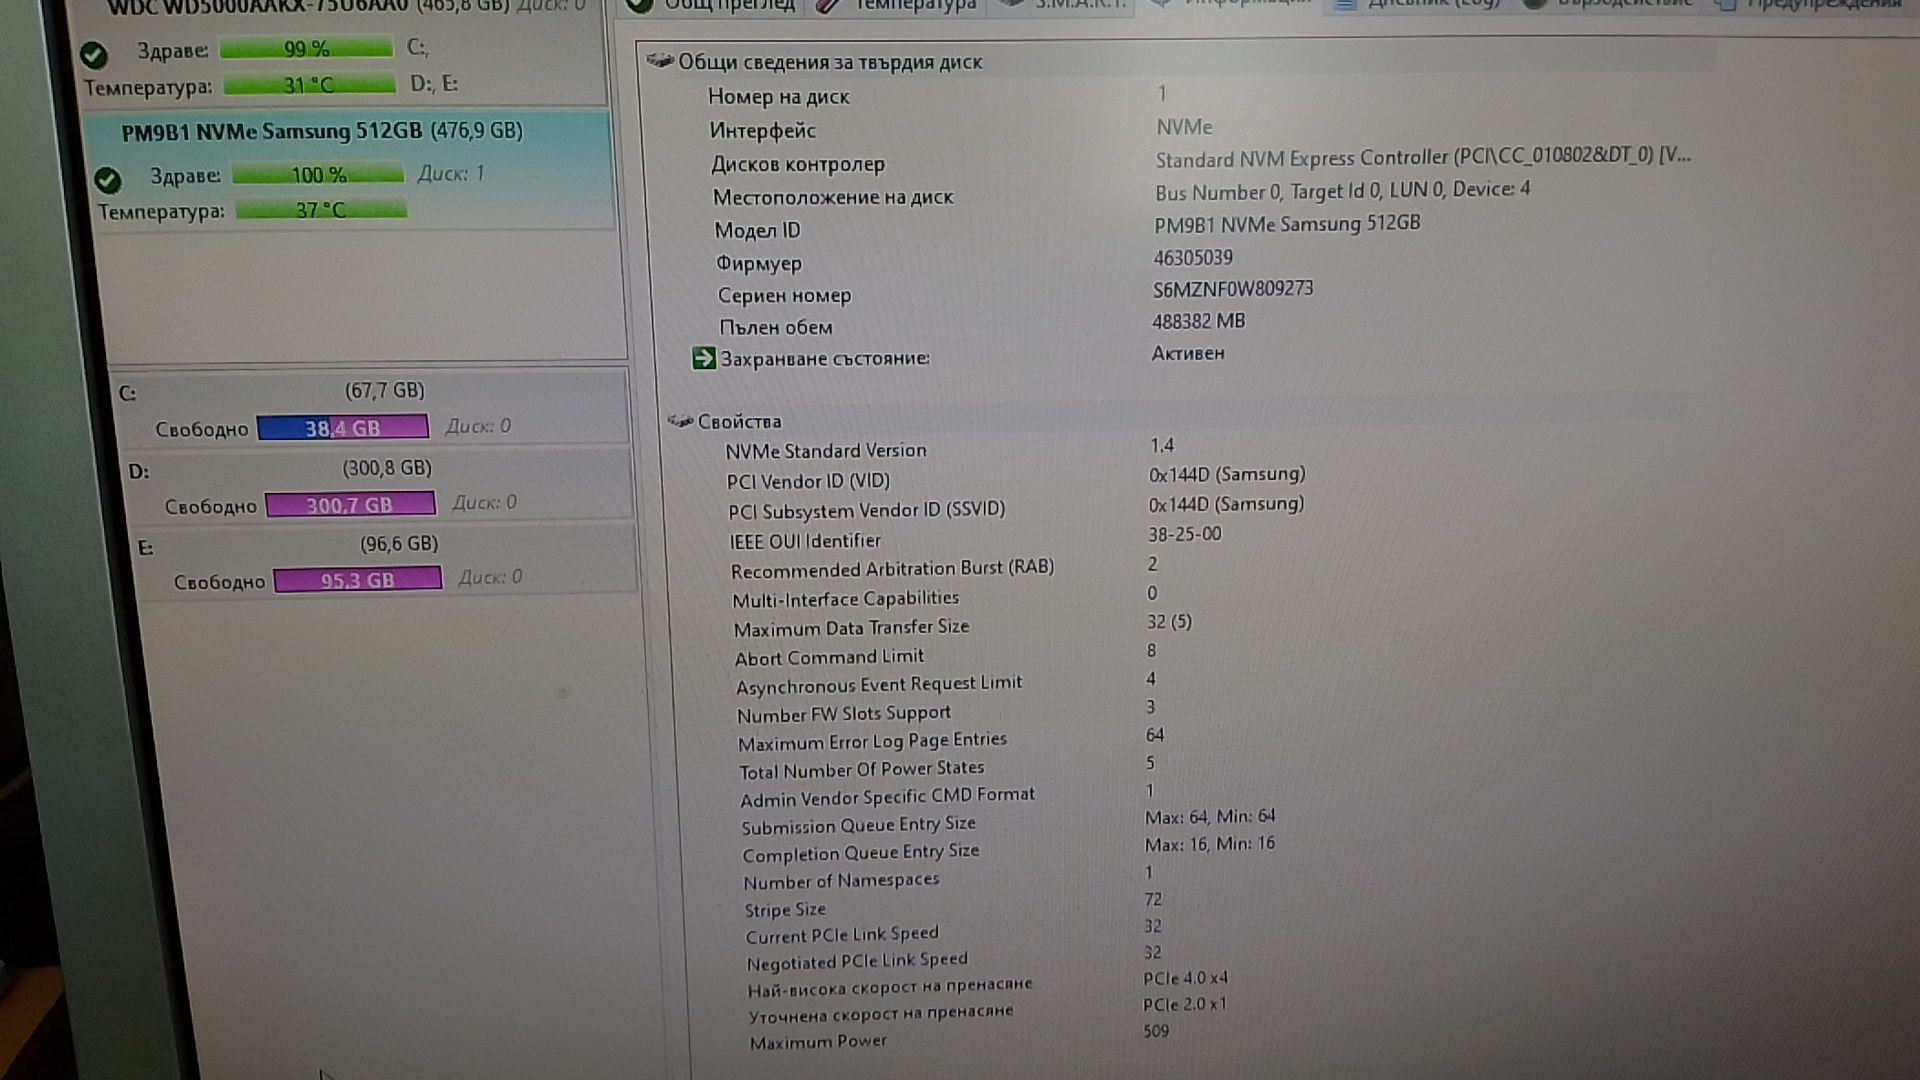Click the IEEE OUI Identifier value 38-25-00
This screenshot has height=1080, width=1920.
[x=1185, y=534]
